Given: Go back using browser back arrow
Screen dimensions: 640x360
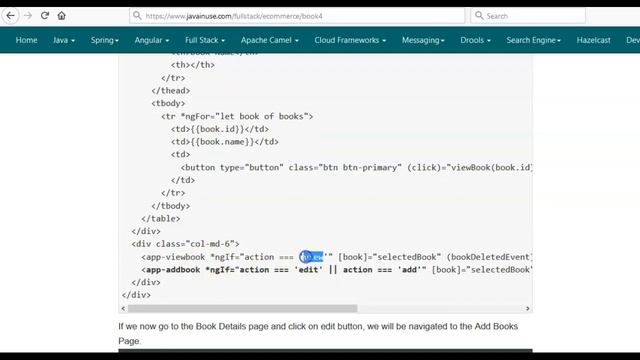Looking at the screenshot, I should click(x=11, y=16).
